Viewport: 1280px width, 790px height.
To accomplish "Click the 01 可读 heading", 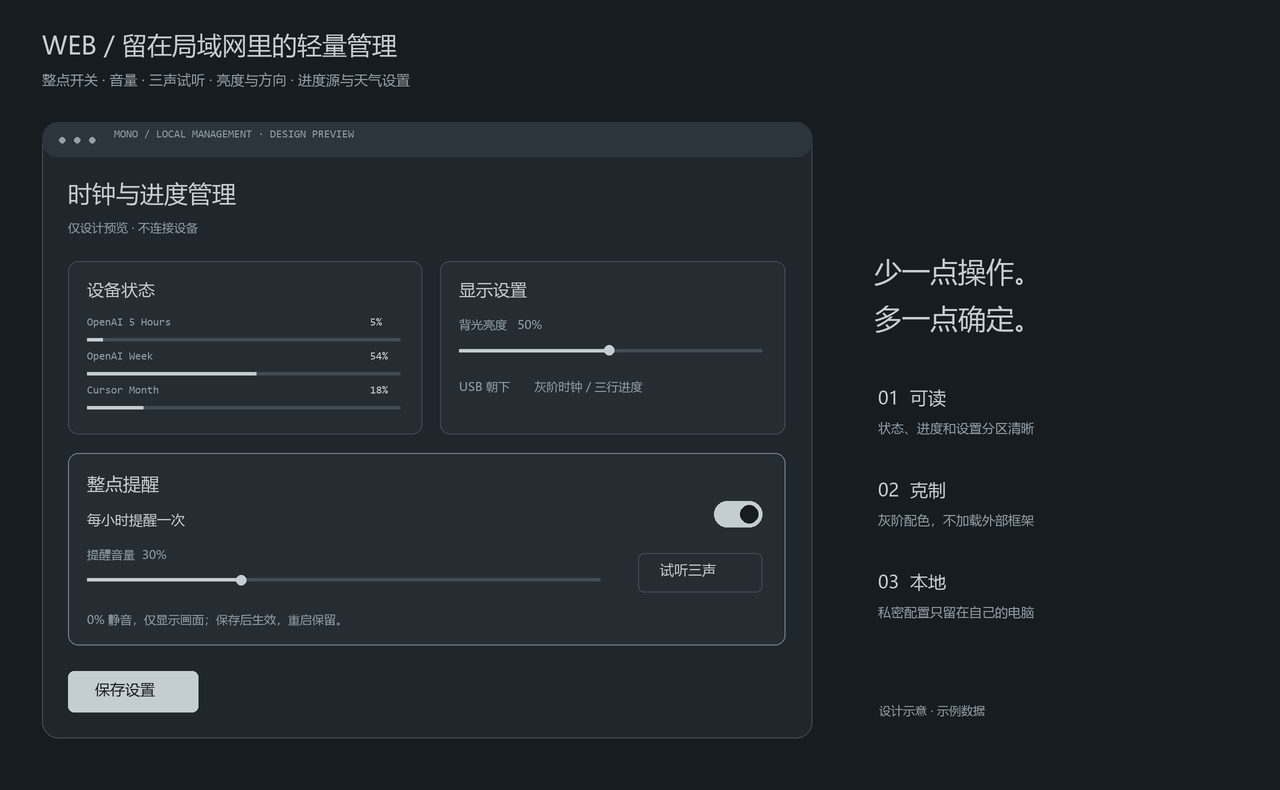I will 912,398.
